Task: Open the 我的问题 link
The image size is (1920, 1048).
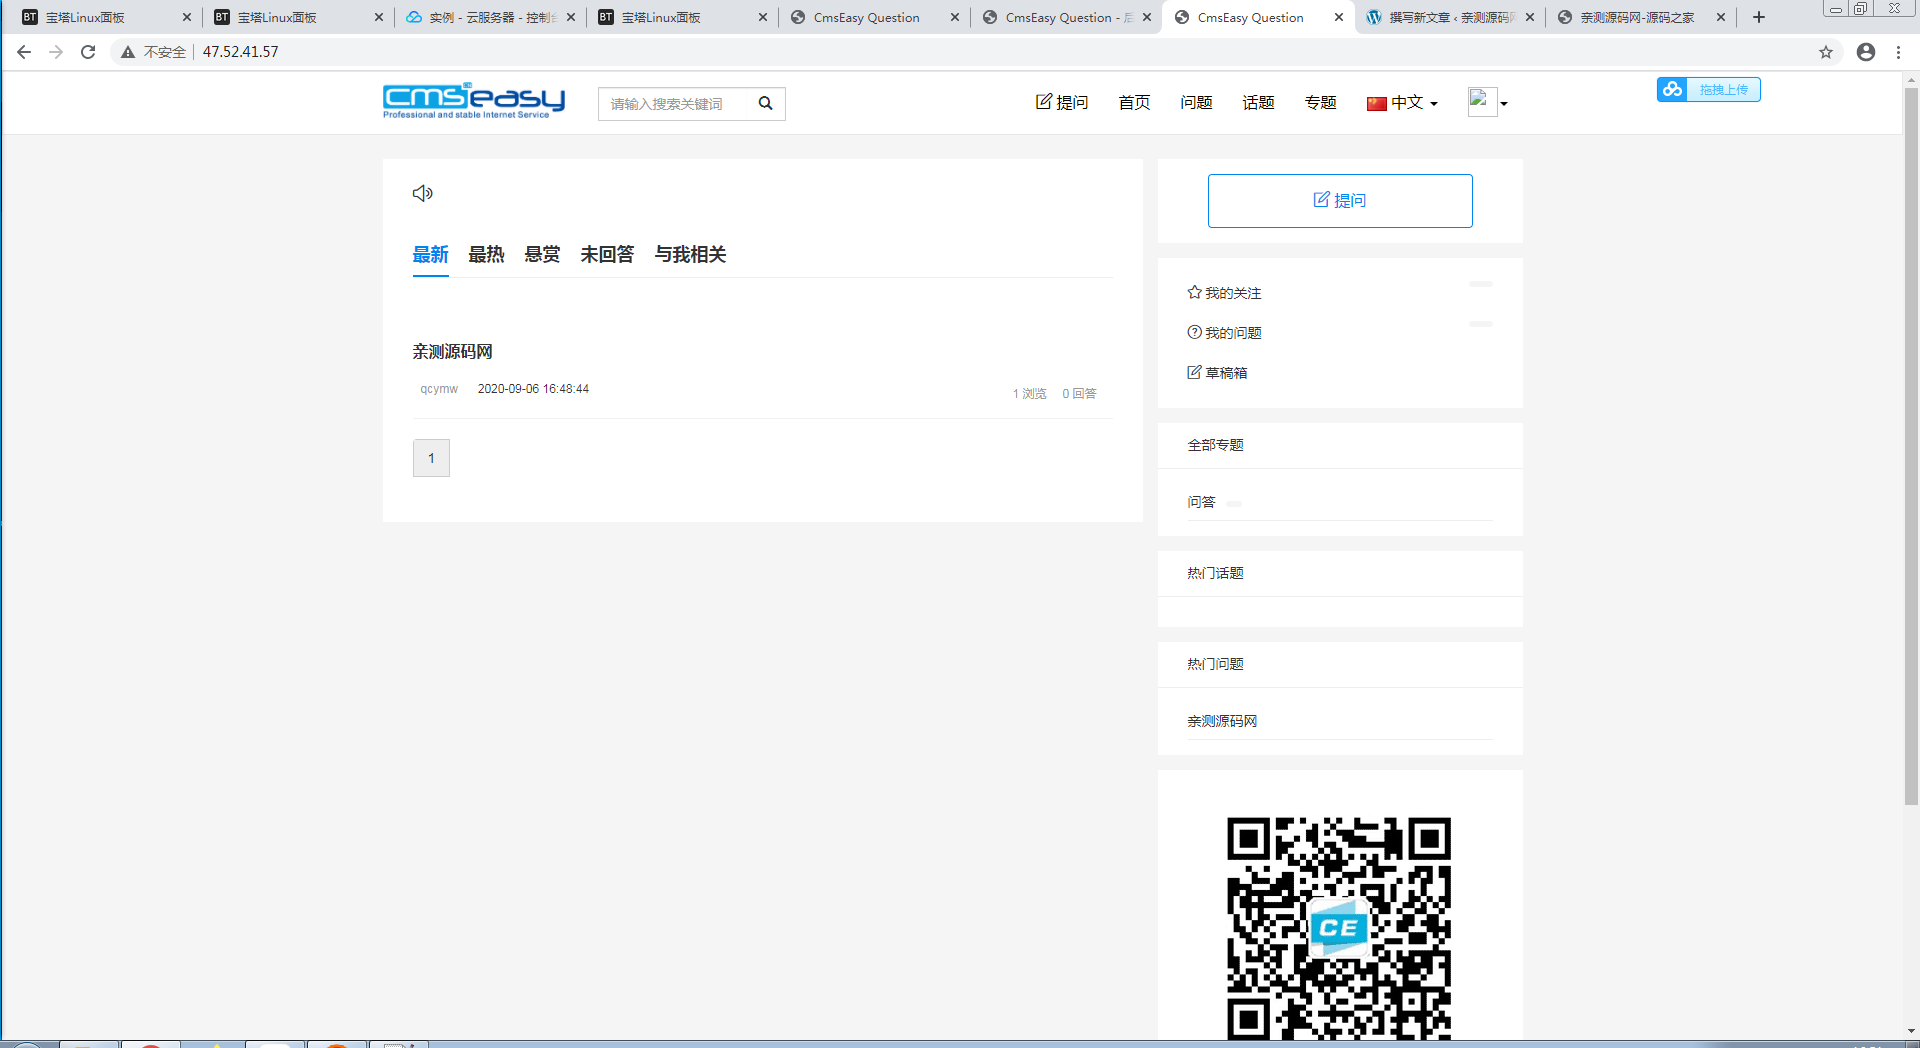Action: (1224, 333)
